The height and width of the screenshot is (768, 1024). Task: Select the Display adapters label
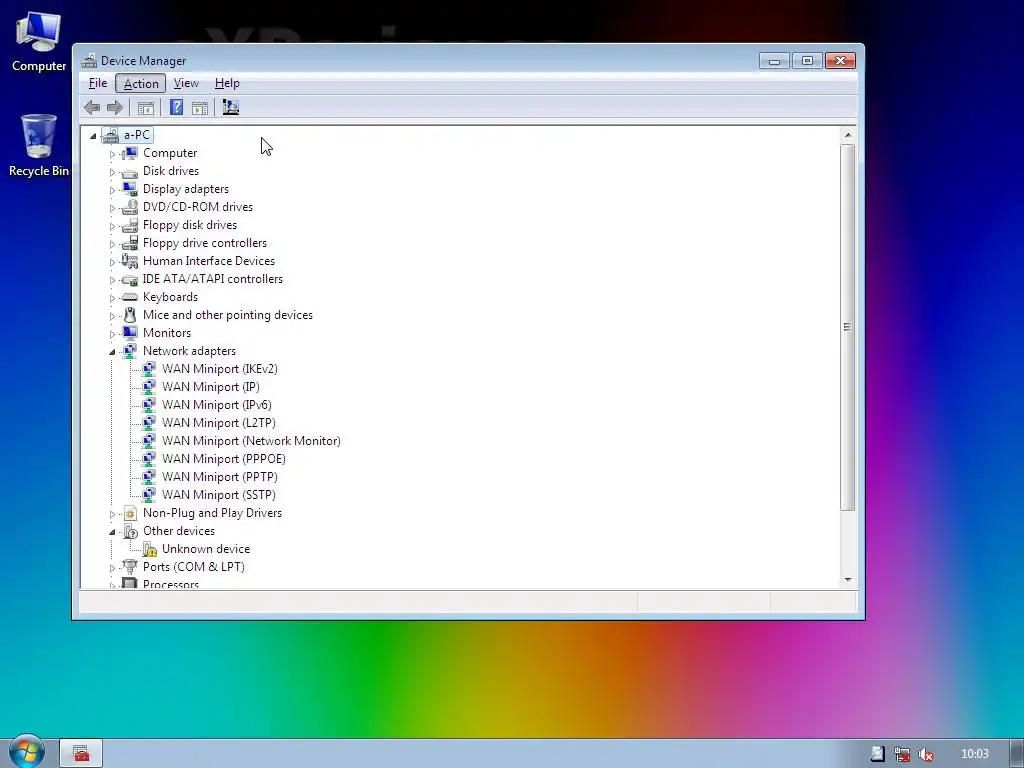[186, 189]
